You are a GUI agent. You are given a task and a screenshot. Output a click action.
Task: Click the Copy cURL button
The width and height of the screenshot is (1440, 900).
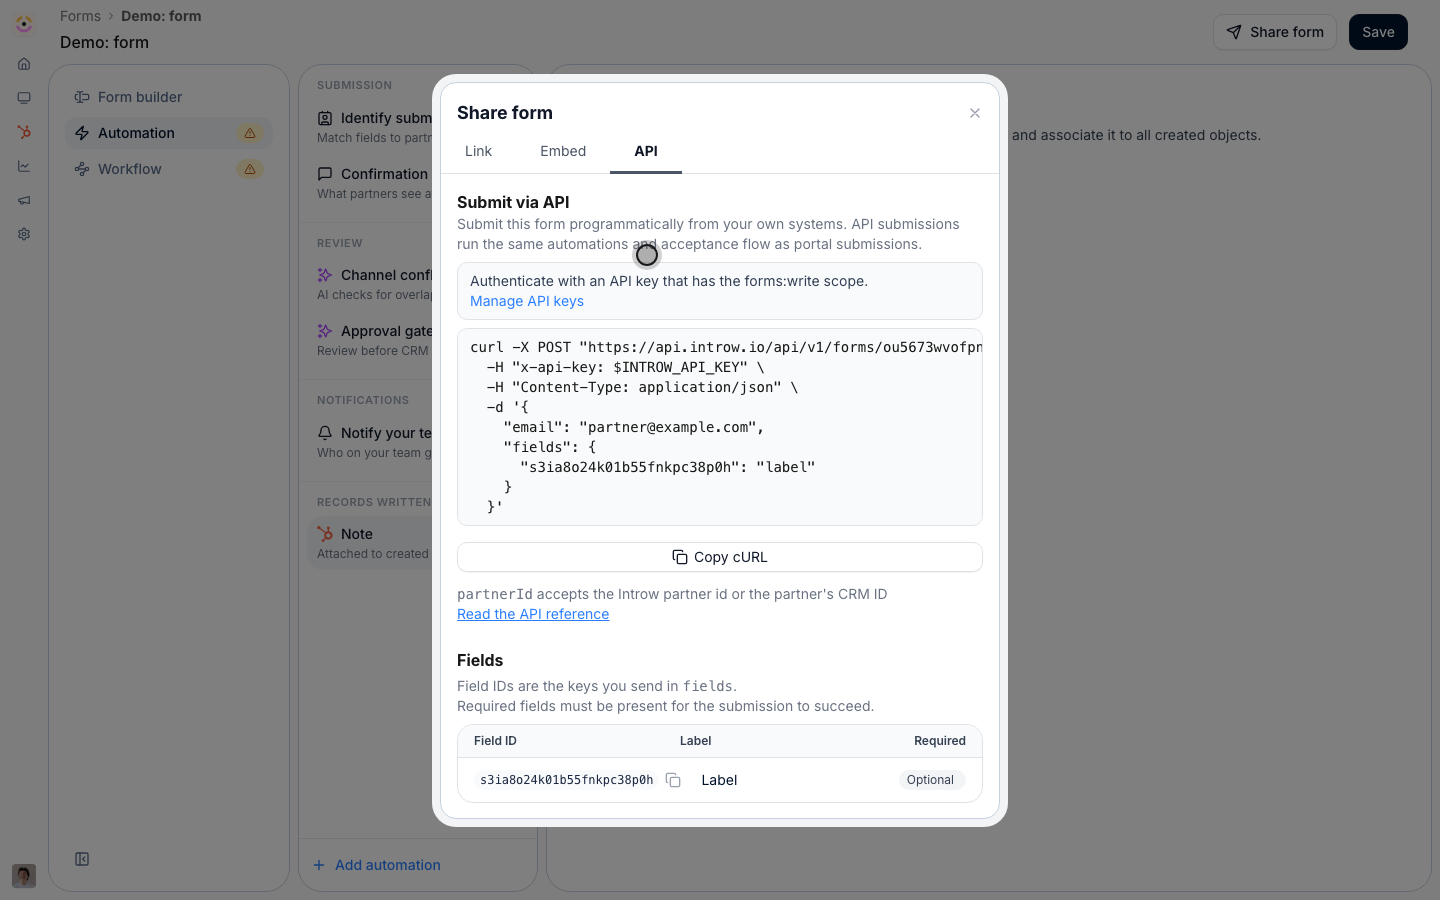click(x=720, y=557)
